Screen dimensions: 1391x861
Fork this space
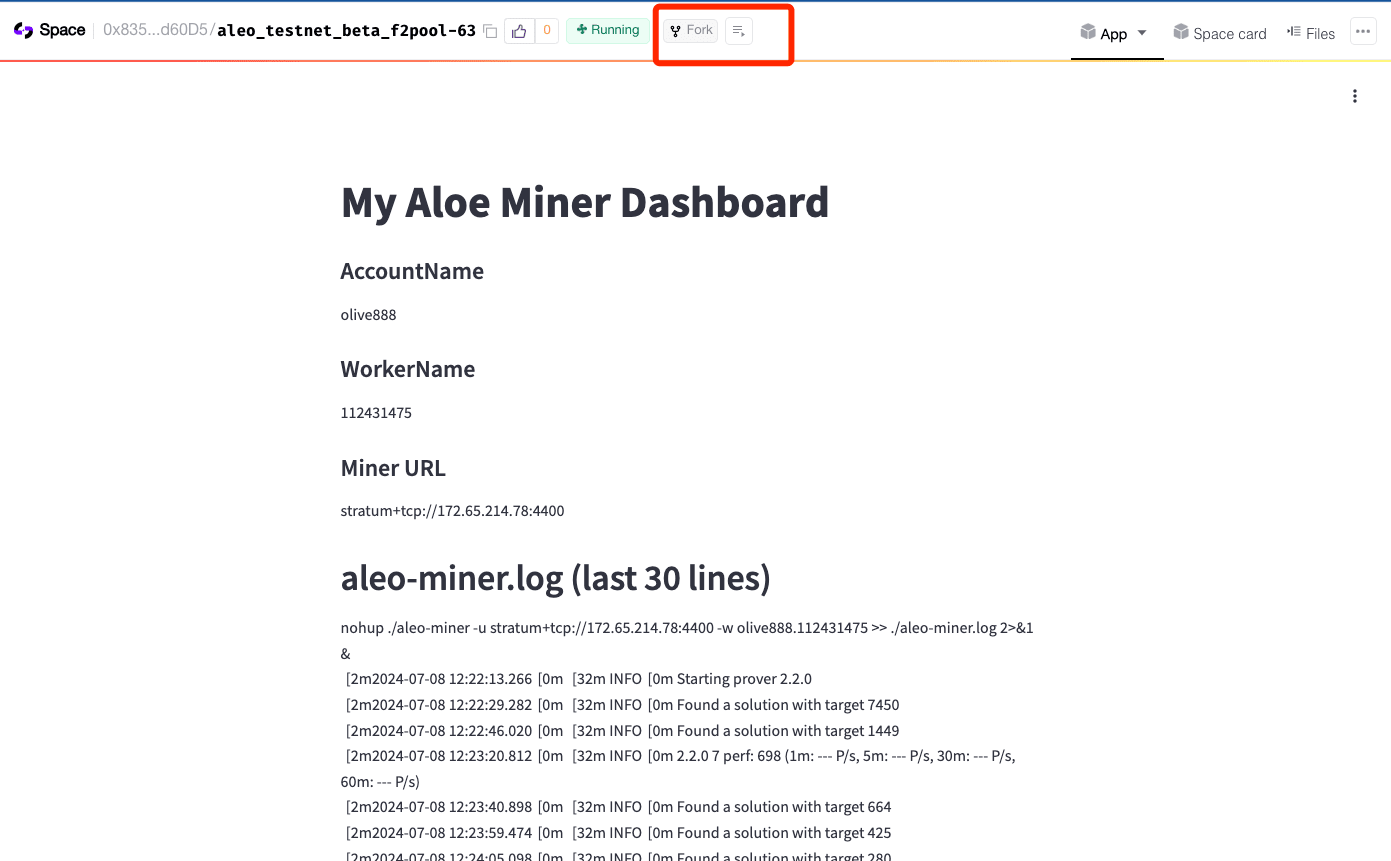pos(691,30)
